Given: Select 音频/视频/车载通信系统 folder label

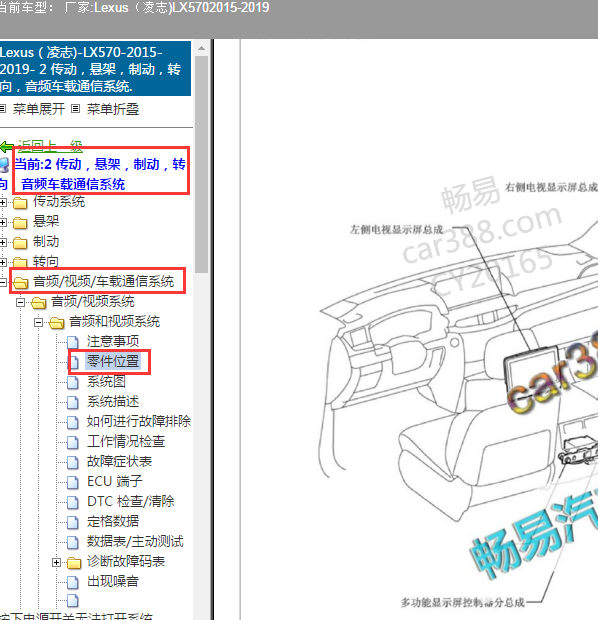Looking at the screenshot, I should [104, 282].
